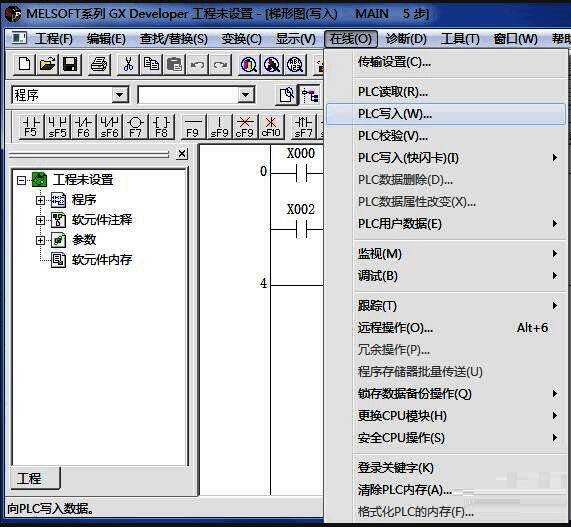
Task: Choose 清除PLC内存(A)... menu entry
Action: point(446,490)
